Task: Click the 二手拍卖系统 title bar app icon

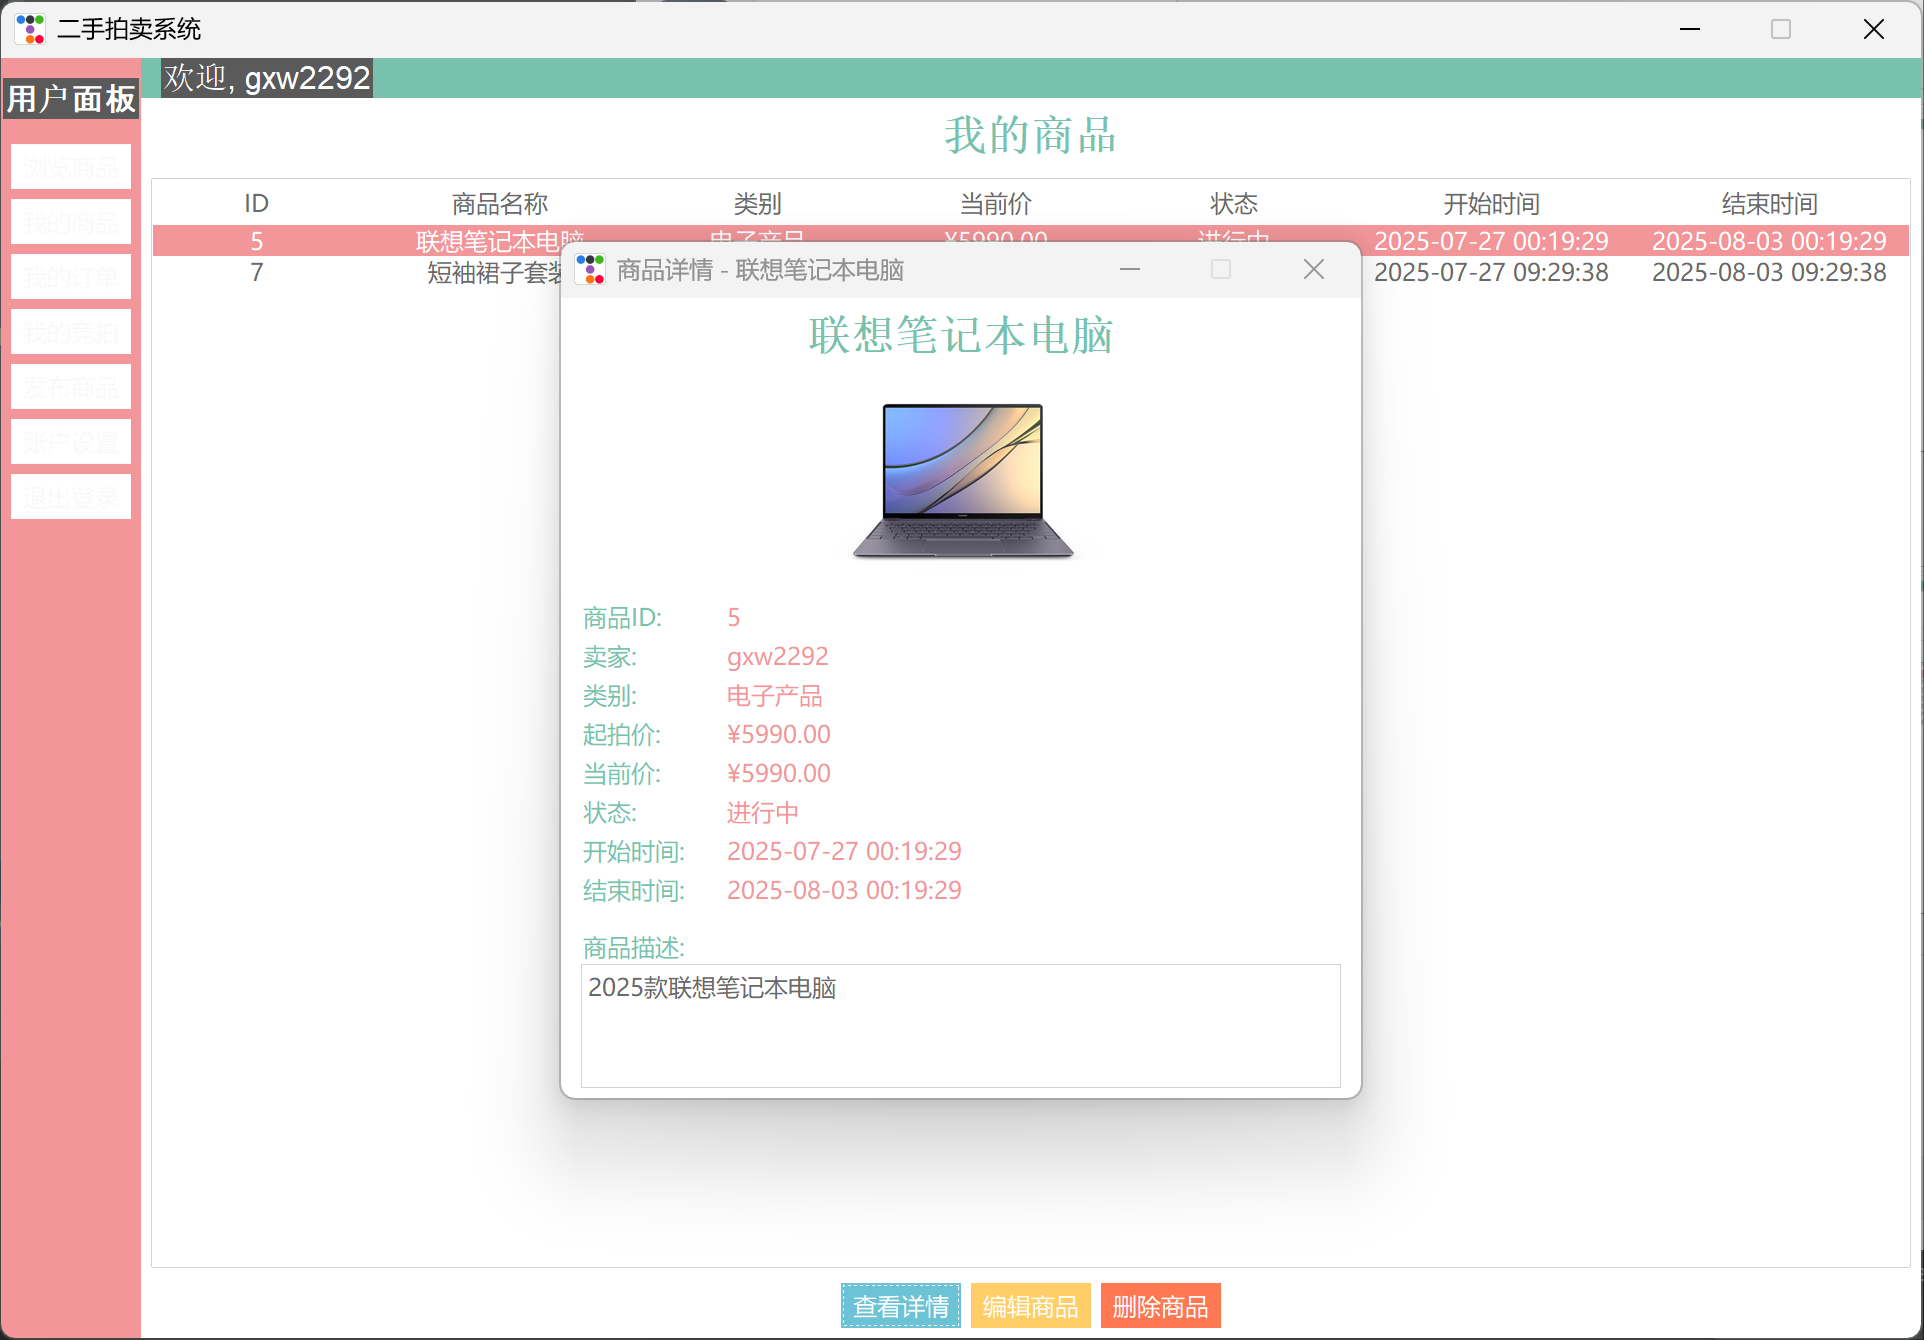Action: (x=31, y=29)
